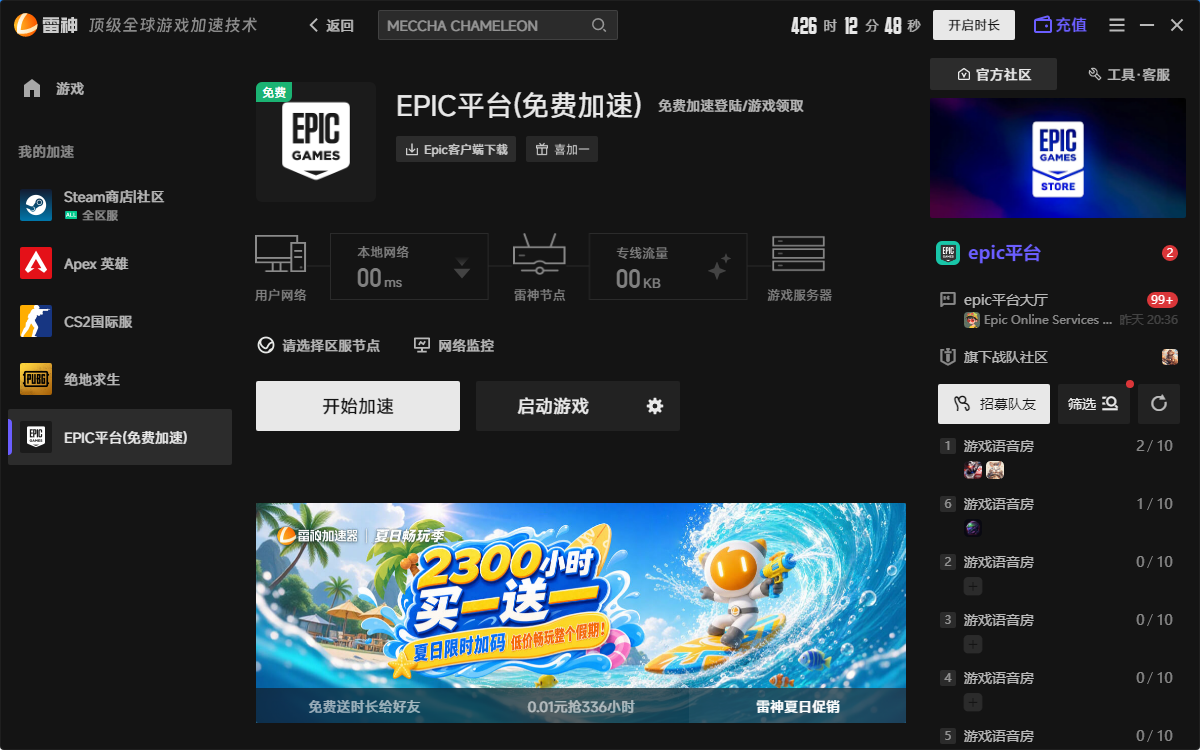Click the 开启时长 button
This screenshot has height=750, width=1200.
[974, 25]
